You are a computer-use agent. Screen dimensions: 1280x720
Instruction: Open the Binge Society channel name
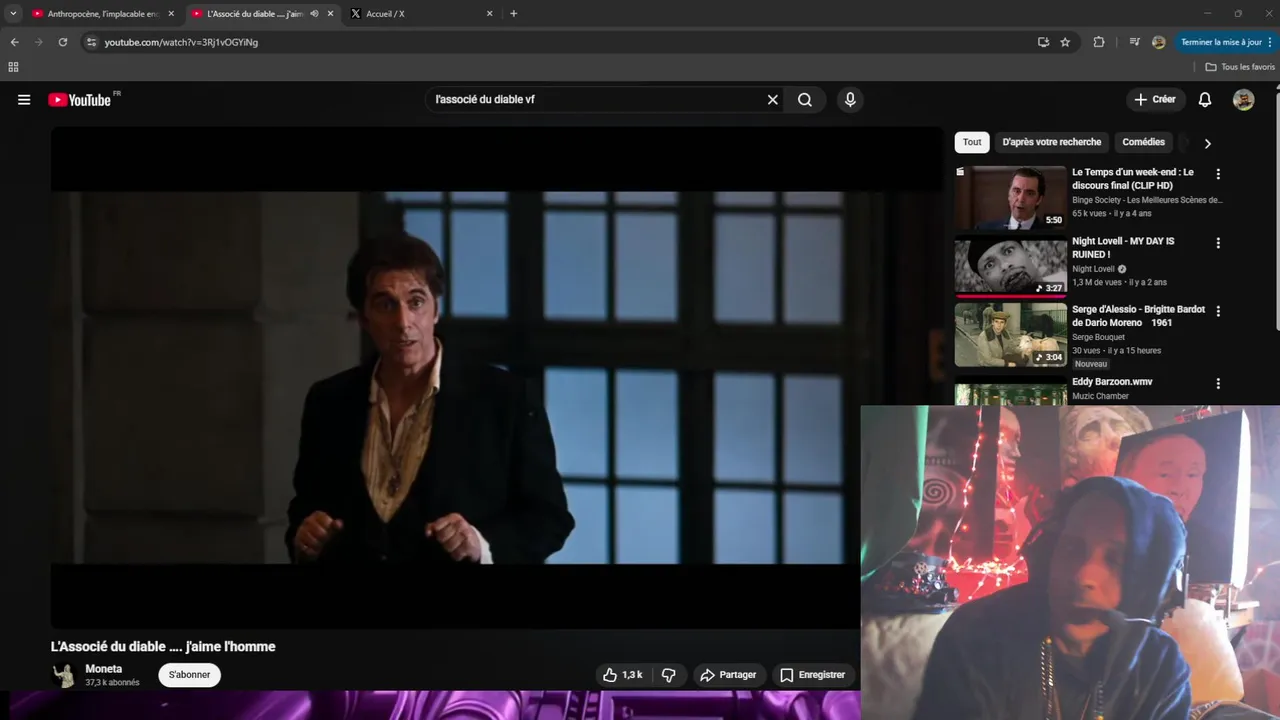pyautogui.click(x=1147, y=200)
